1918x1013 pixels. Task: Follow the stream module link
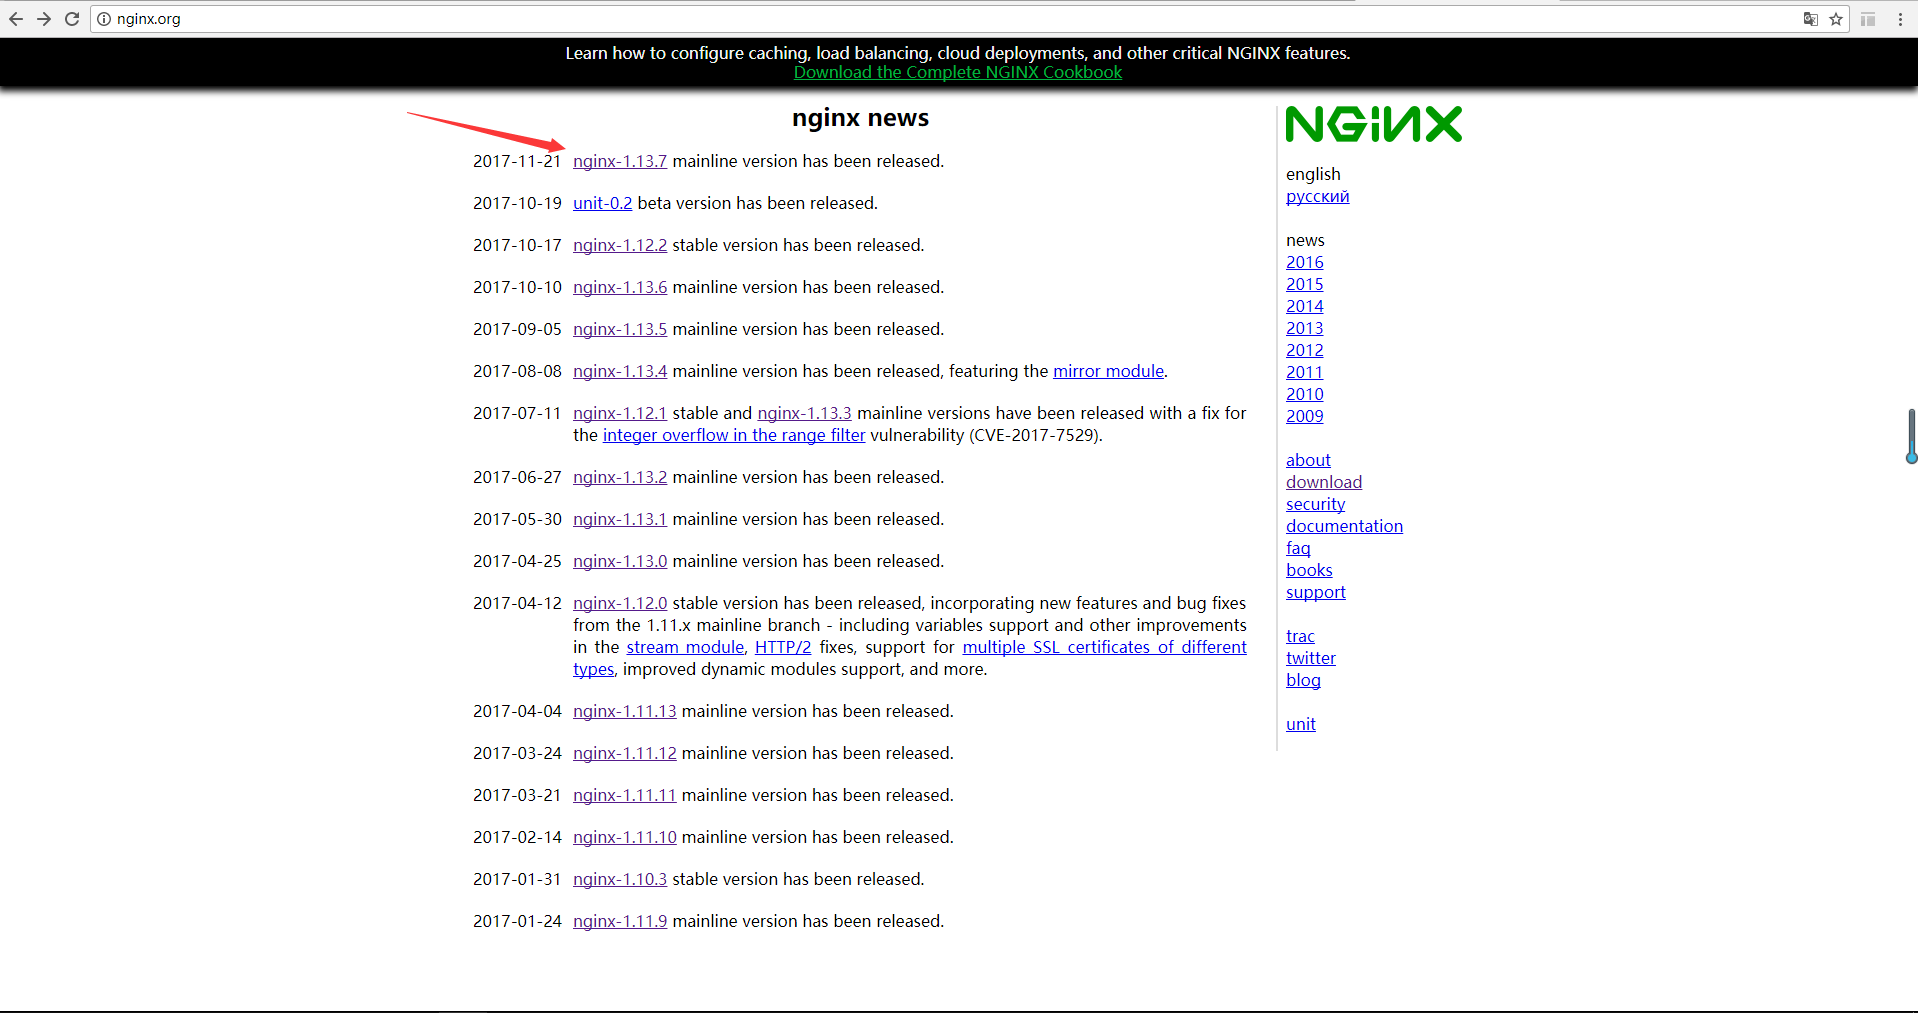pos(685,647)
